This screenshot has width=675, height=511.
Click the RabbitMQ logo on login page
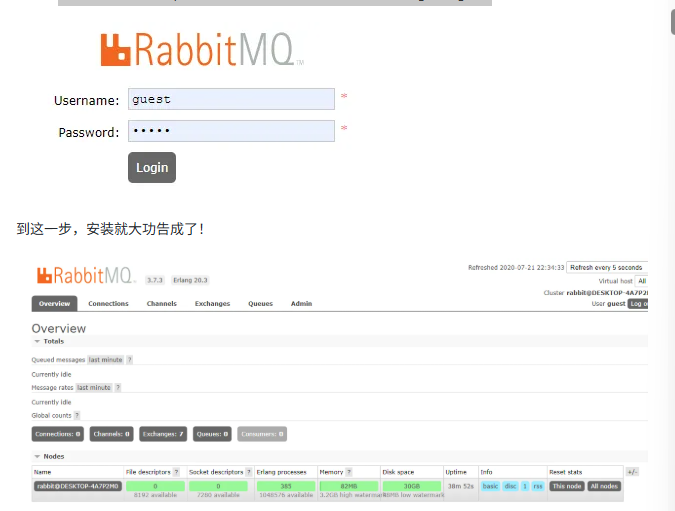(x=201, y=49)
